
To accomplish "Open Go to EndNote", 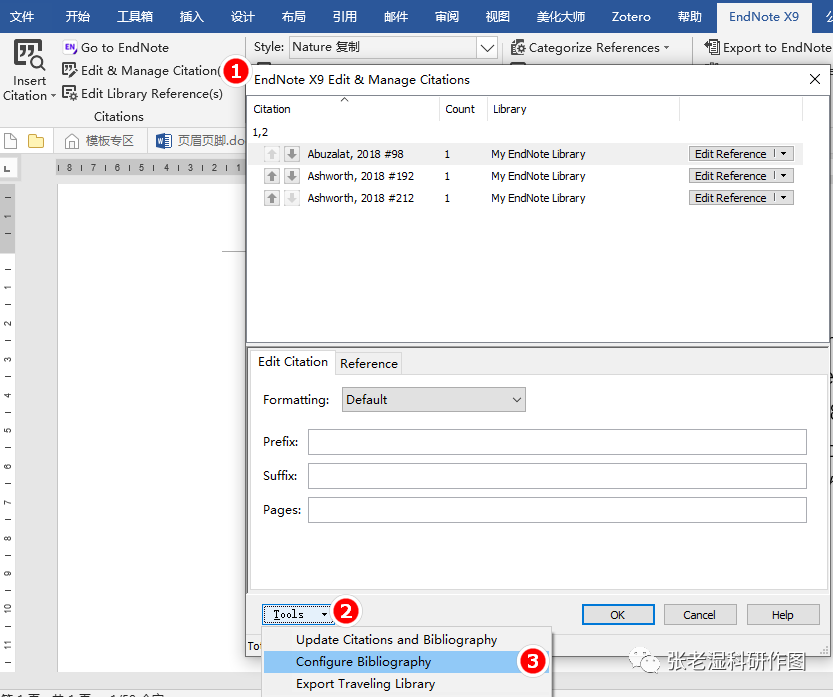I will [x=116, y=48].
